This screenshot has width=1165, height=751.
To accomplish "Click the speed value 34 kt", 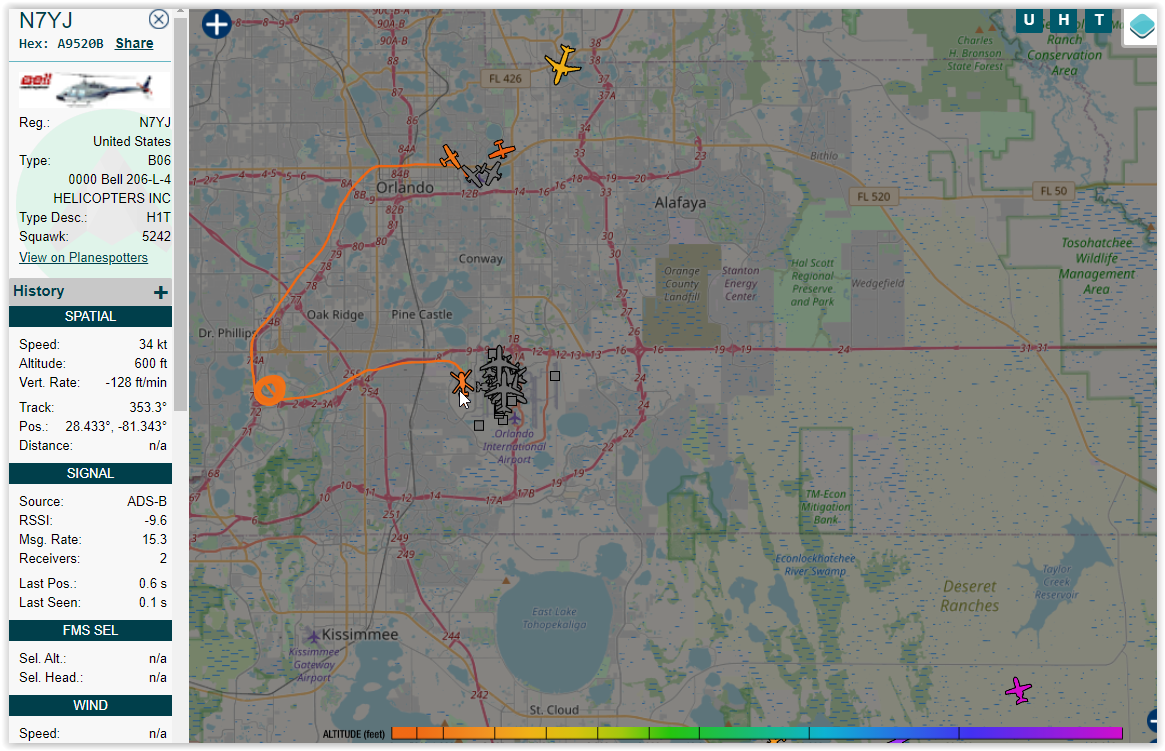I will [x=153, y=345].
